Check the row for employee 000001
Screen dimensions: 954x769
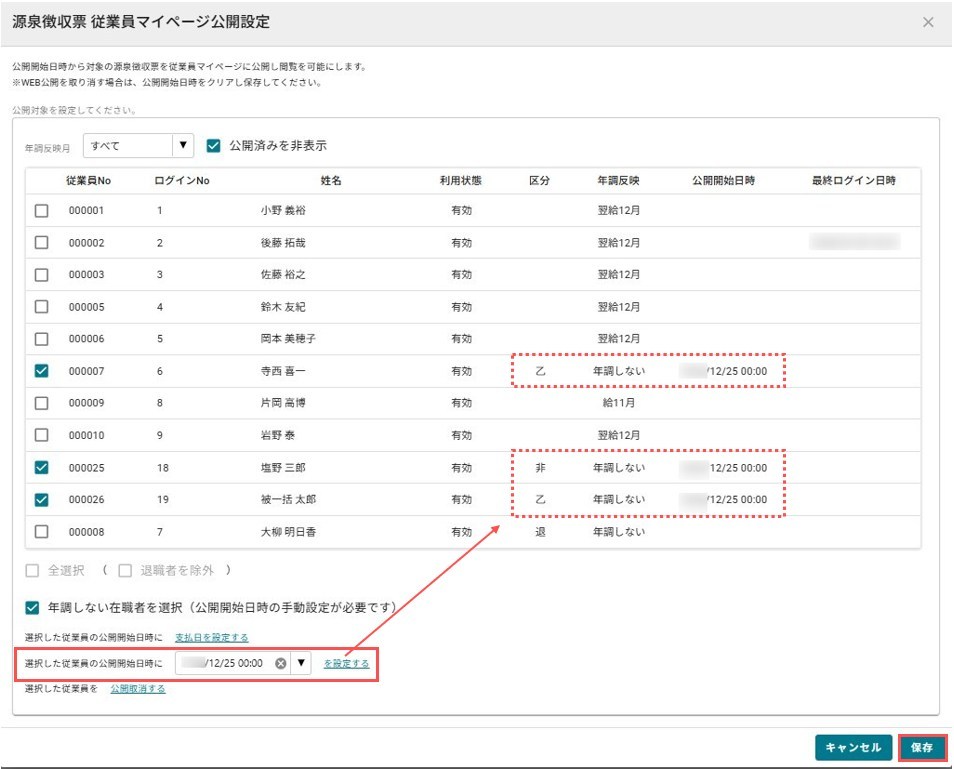pyautogui.click(x=41, y=211)
